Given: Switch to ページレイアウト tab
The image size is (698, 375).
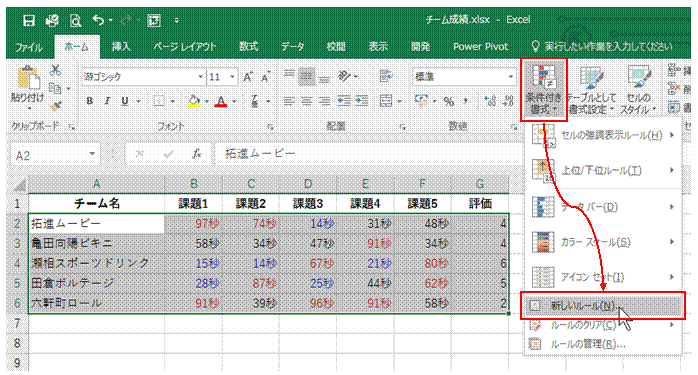Looking at the screenshot, I should point(184,46).
